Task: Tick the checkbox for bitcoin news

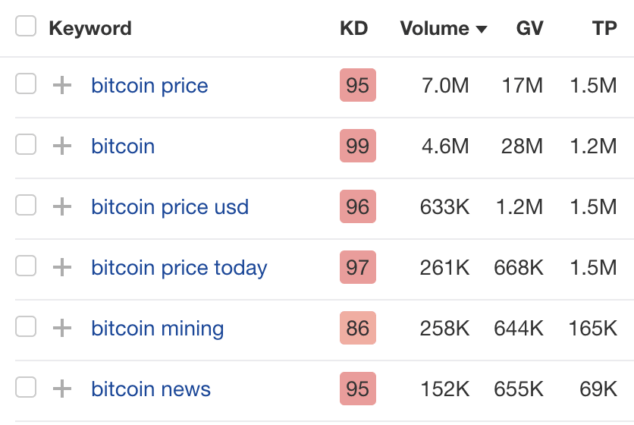Action: [x=26, y=388]
